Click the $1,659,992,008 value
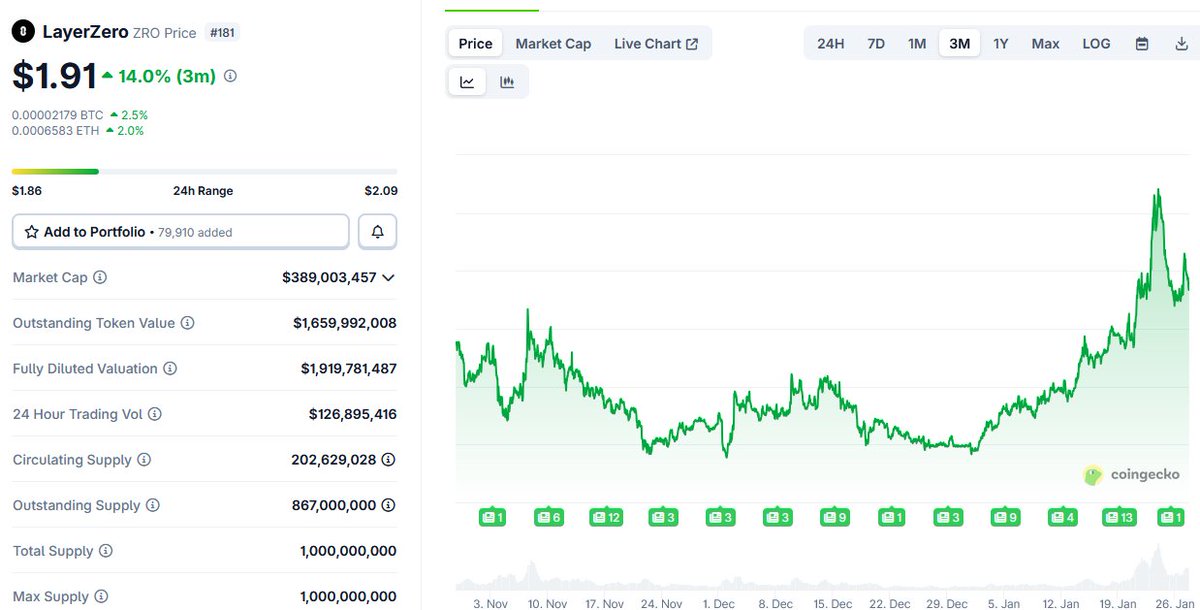Screen dimensions: 1200x610 click(x=345, y=323)
